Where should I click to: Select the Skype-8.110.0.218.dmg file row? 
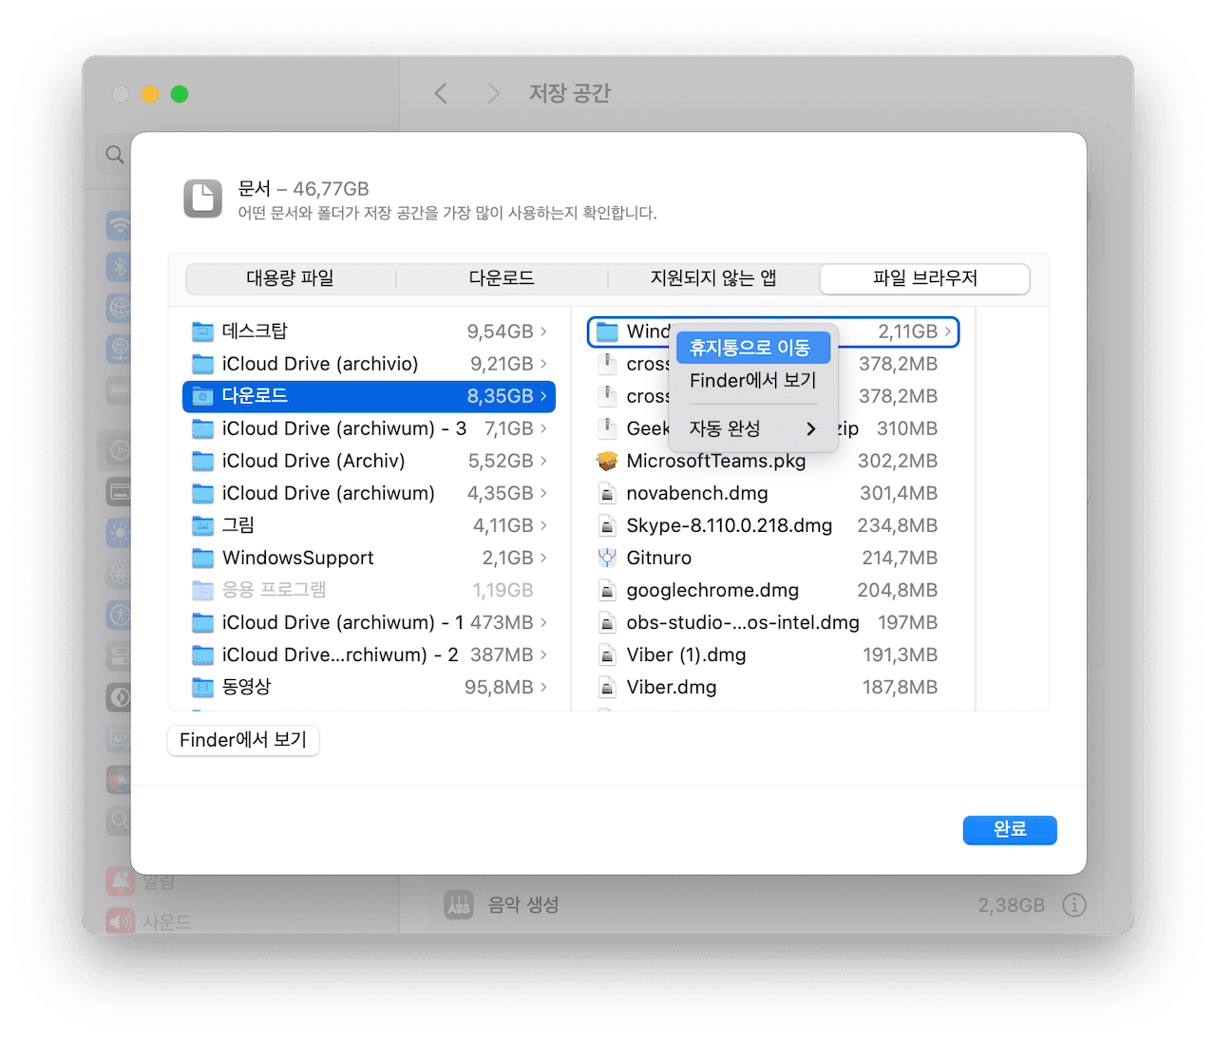pos(729,525)
